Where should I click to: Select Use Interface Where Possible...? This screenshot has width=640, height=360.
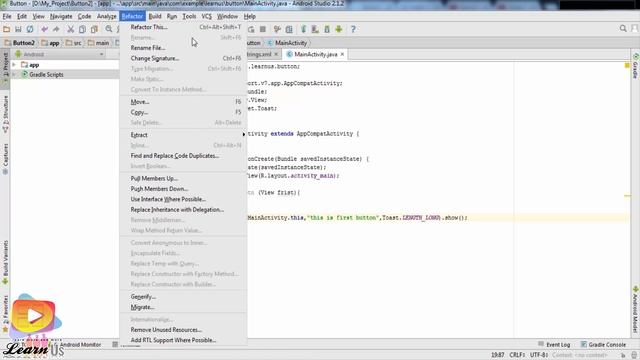click(184, 199)
